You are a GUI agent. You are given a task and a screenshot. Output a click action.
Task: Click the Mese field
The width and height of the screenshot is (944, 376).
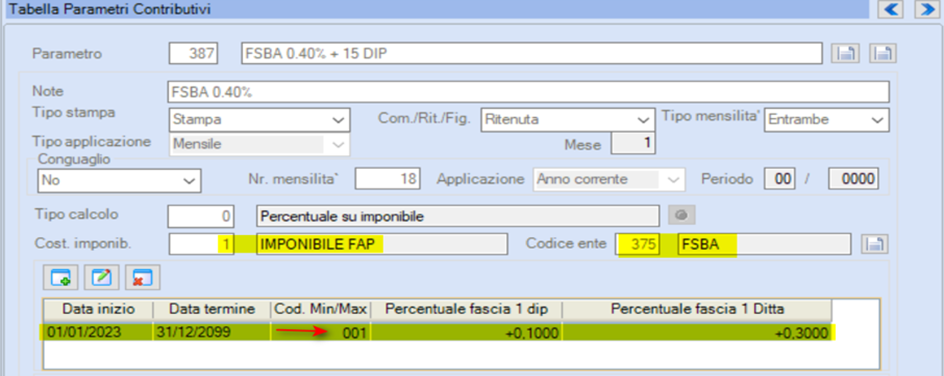click(633, 144)
